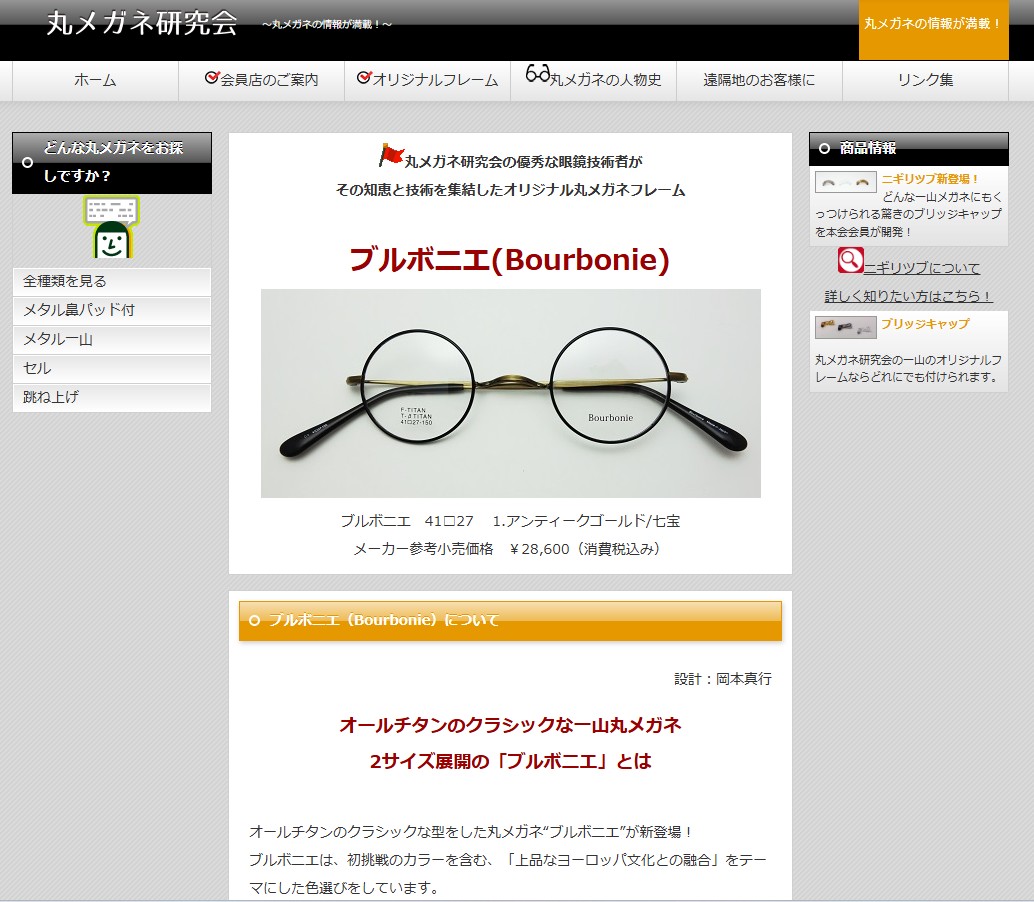Select 跳ね上げ in the sidebar
This screenshot has width=1034, height=902.
(111, 398)
